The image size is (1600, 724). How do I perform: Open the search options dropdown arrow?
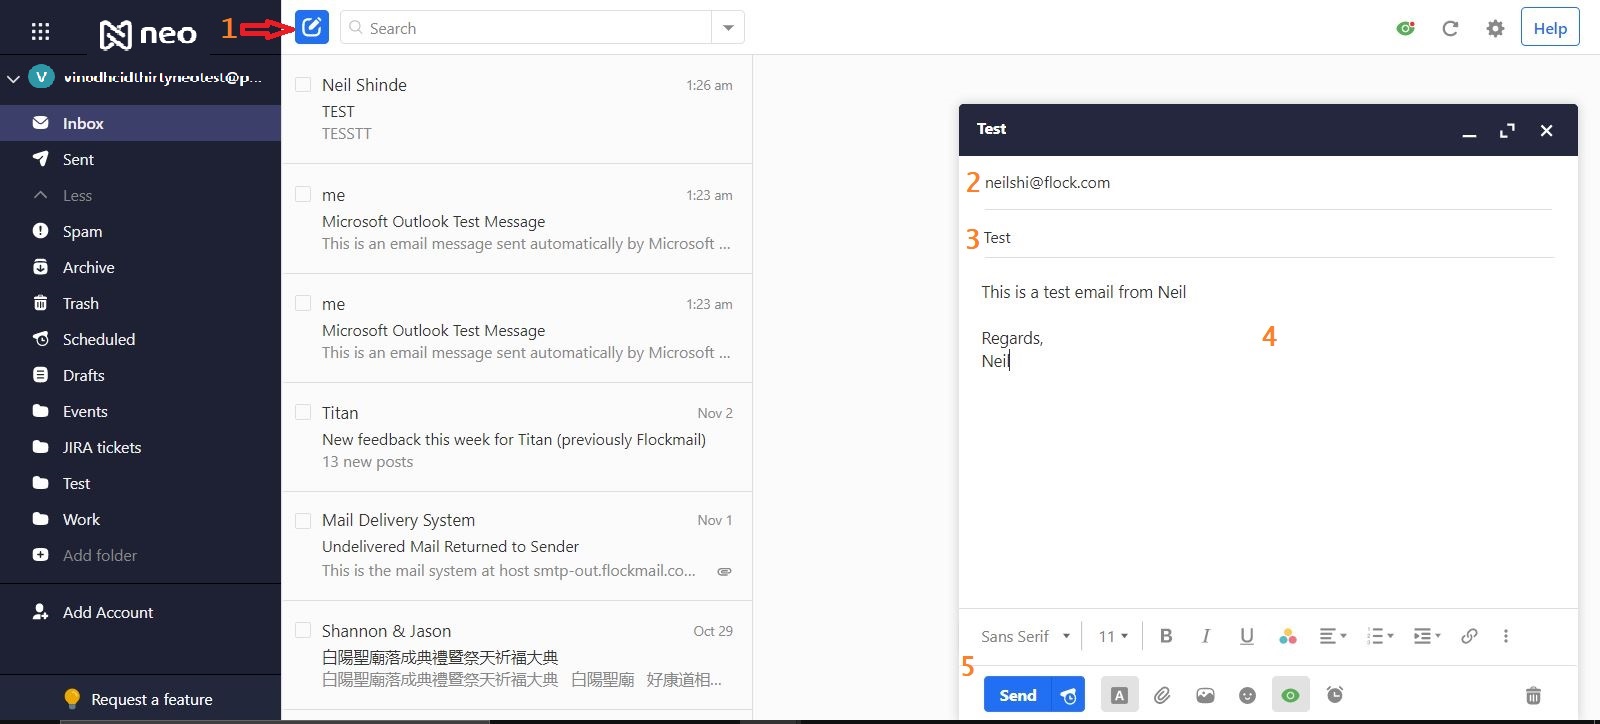[728, 28]
